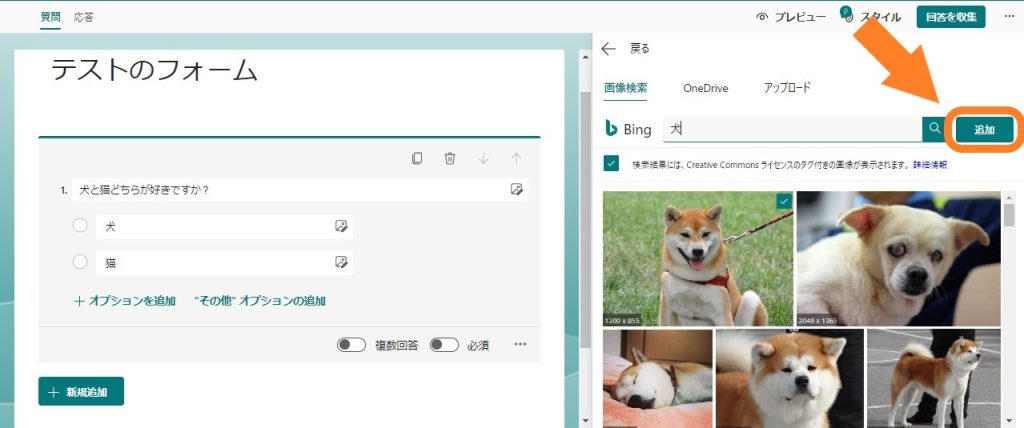Move question down with arrow icon

click(483, 158)
